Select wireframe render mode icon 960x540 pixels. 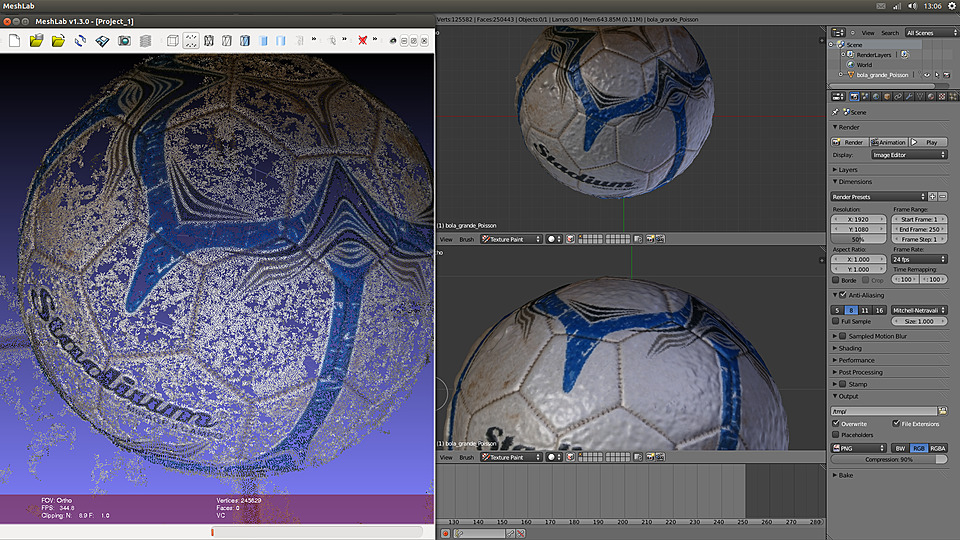tap(209, 41)
